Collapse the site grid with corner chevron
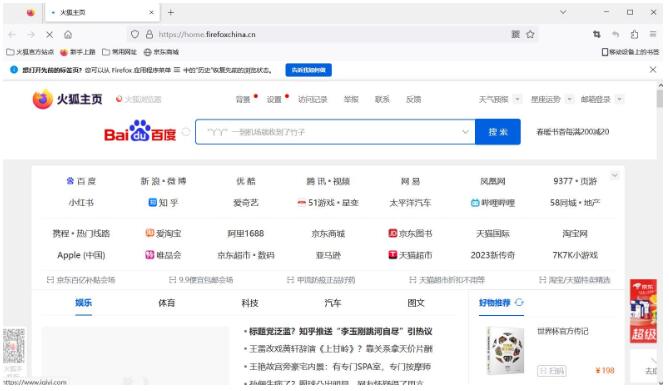 (614, 175)
